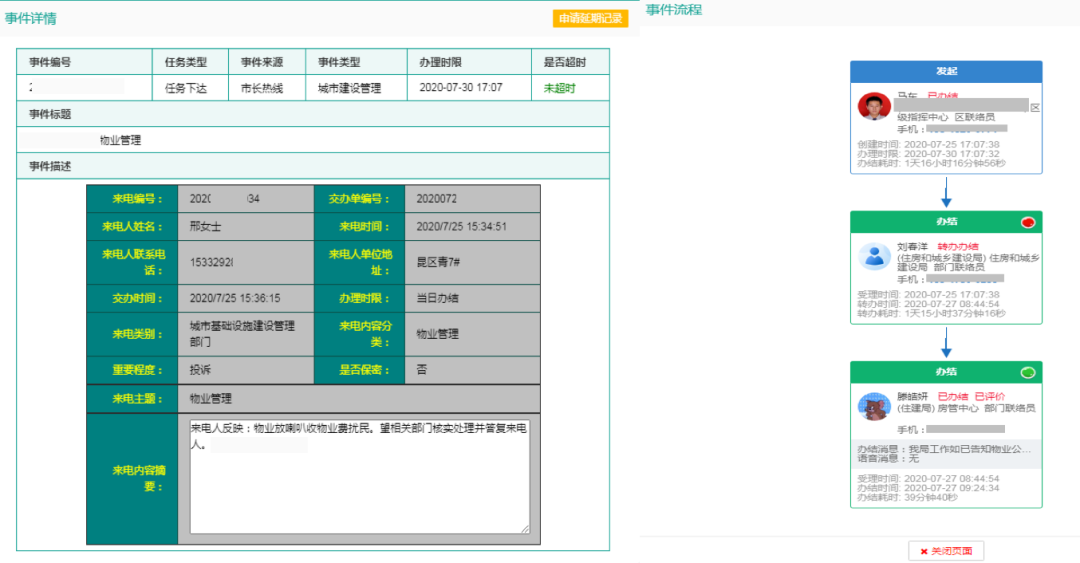
Task: Click the 办理时限 column header
Action: 469,62
